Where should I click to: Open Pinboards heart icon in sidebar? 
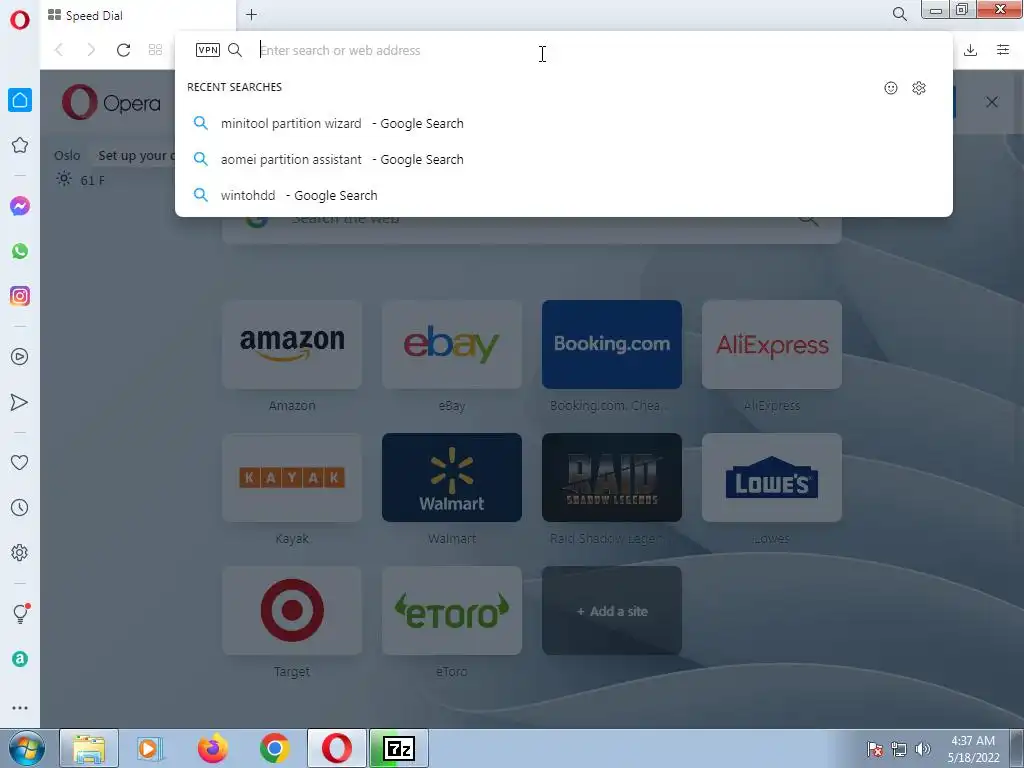(20, 462)
